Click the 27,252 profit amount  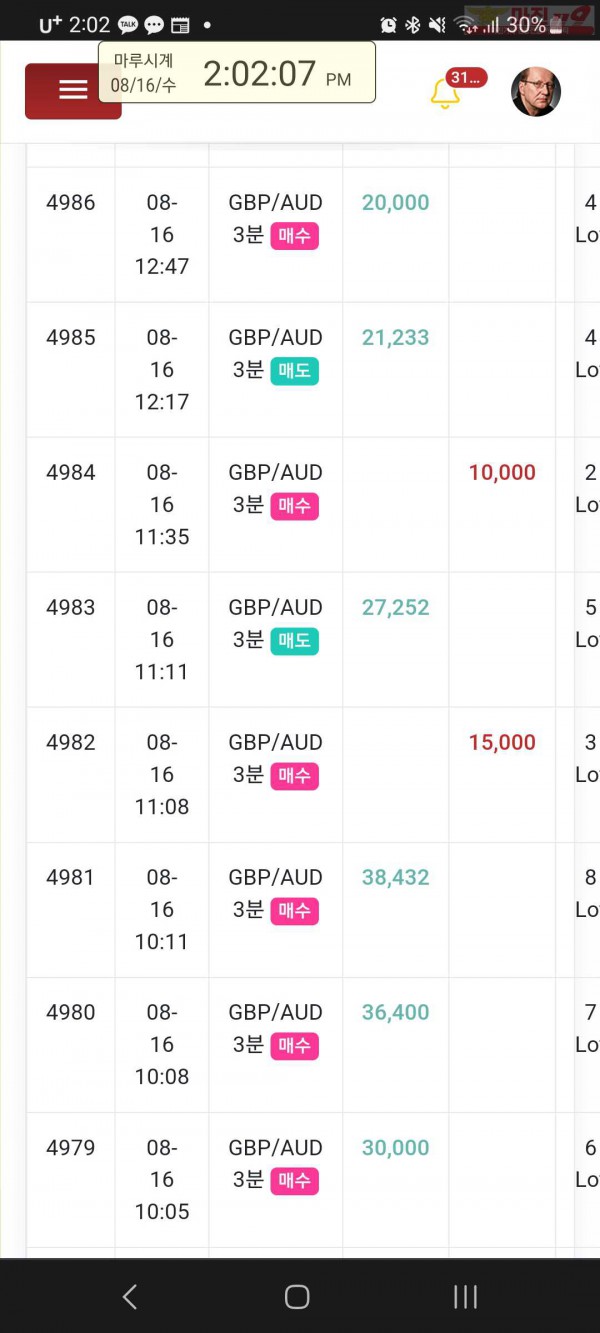coord(396,608)
